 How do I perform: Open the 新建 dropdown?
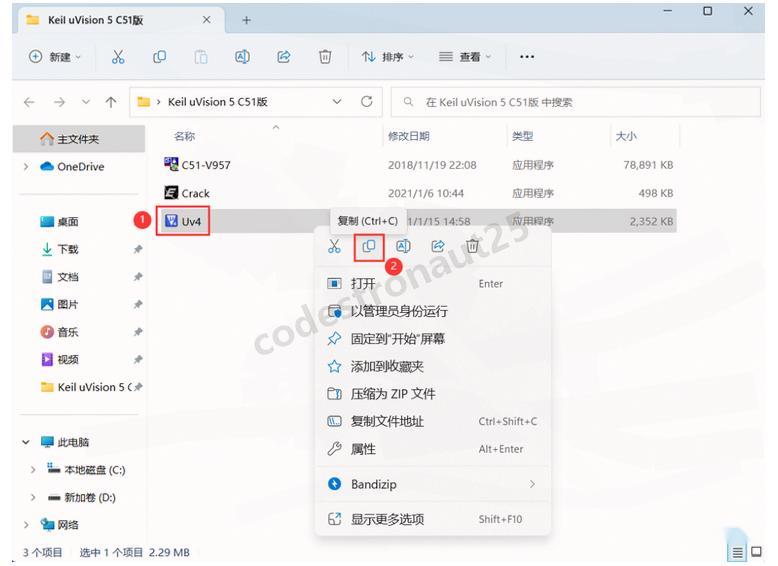tap(55, 57)
